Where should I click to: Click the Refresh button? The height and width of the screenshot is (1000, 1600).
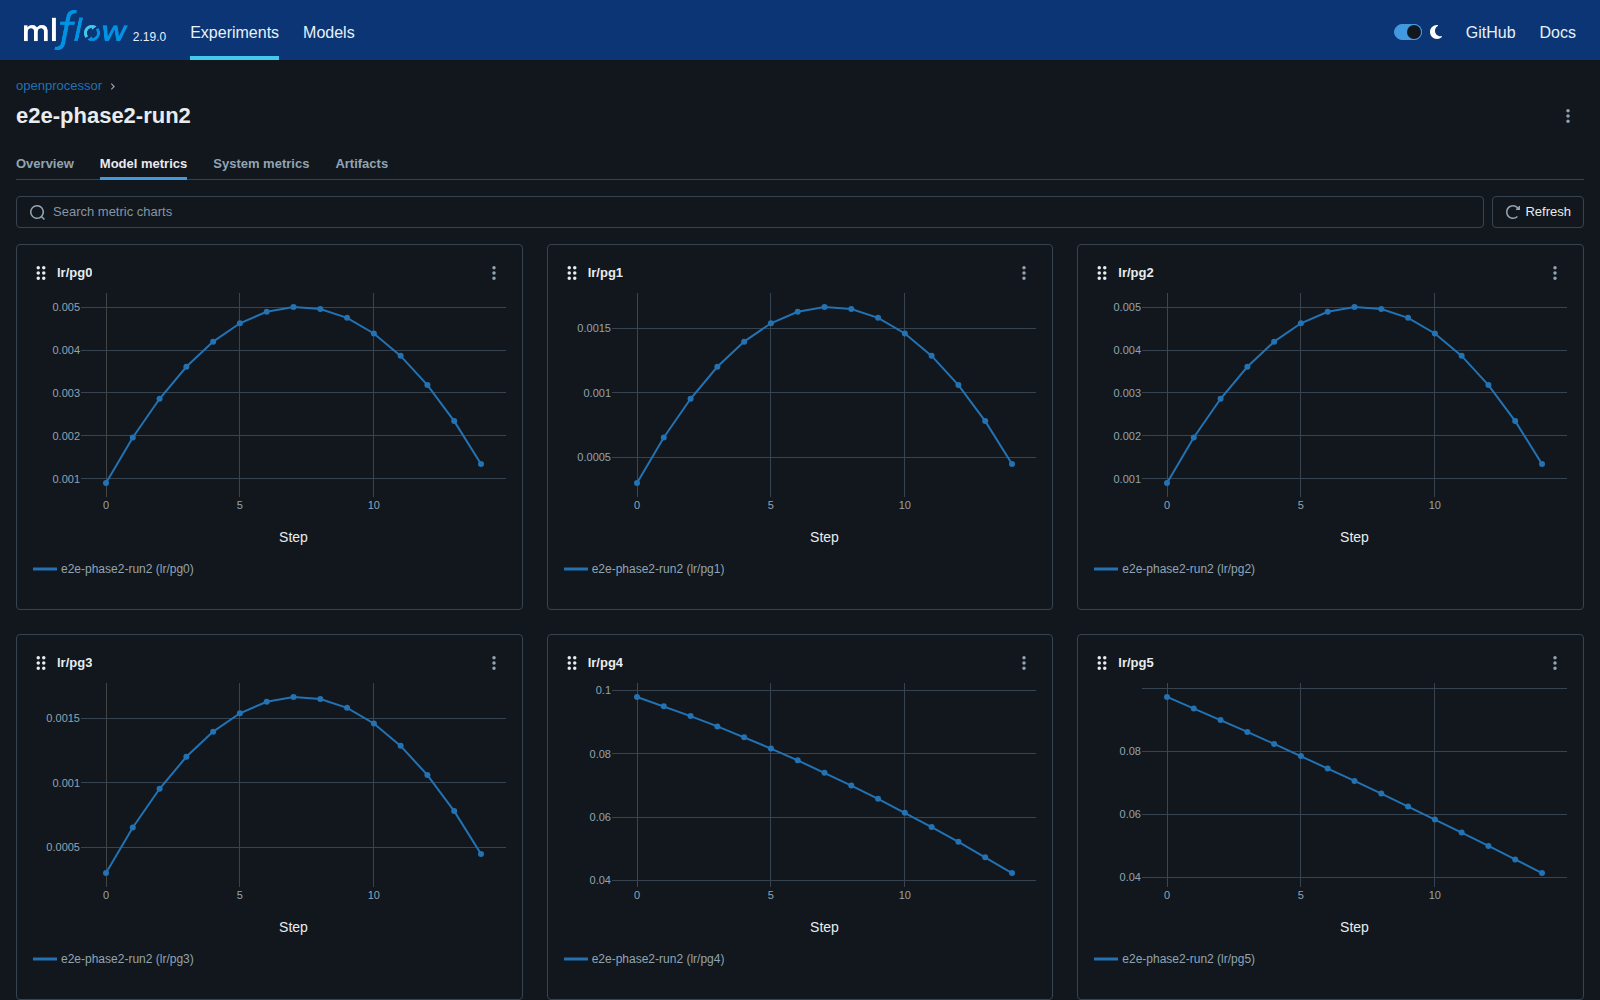click(x=1538, y=212)
